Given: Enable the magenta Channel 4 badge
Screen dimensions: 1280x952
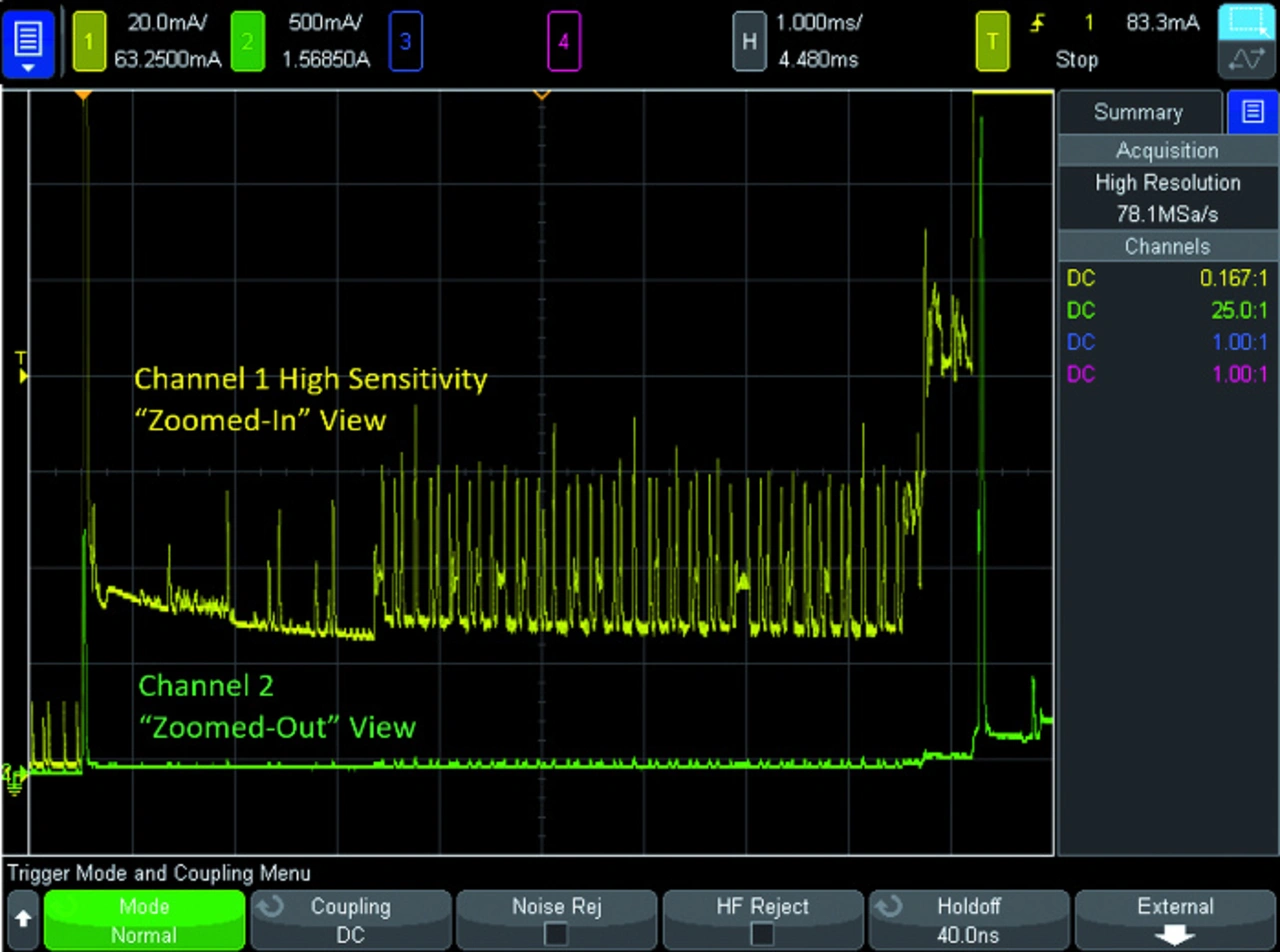Looking at the screenshot, I should click(x=564, y=42).
